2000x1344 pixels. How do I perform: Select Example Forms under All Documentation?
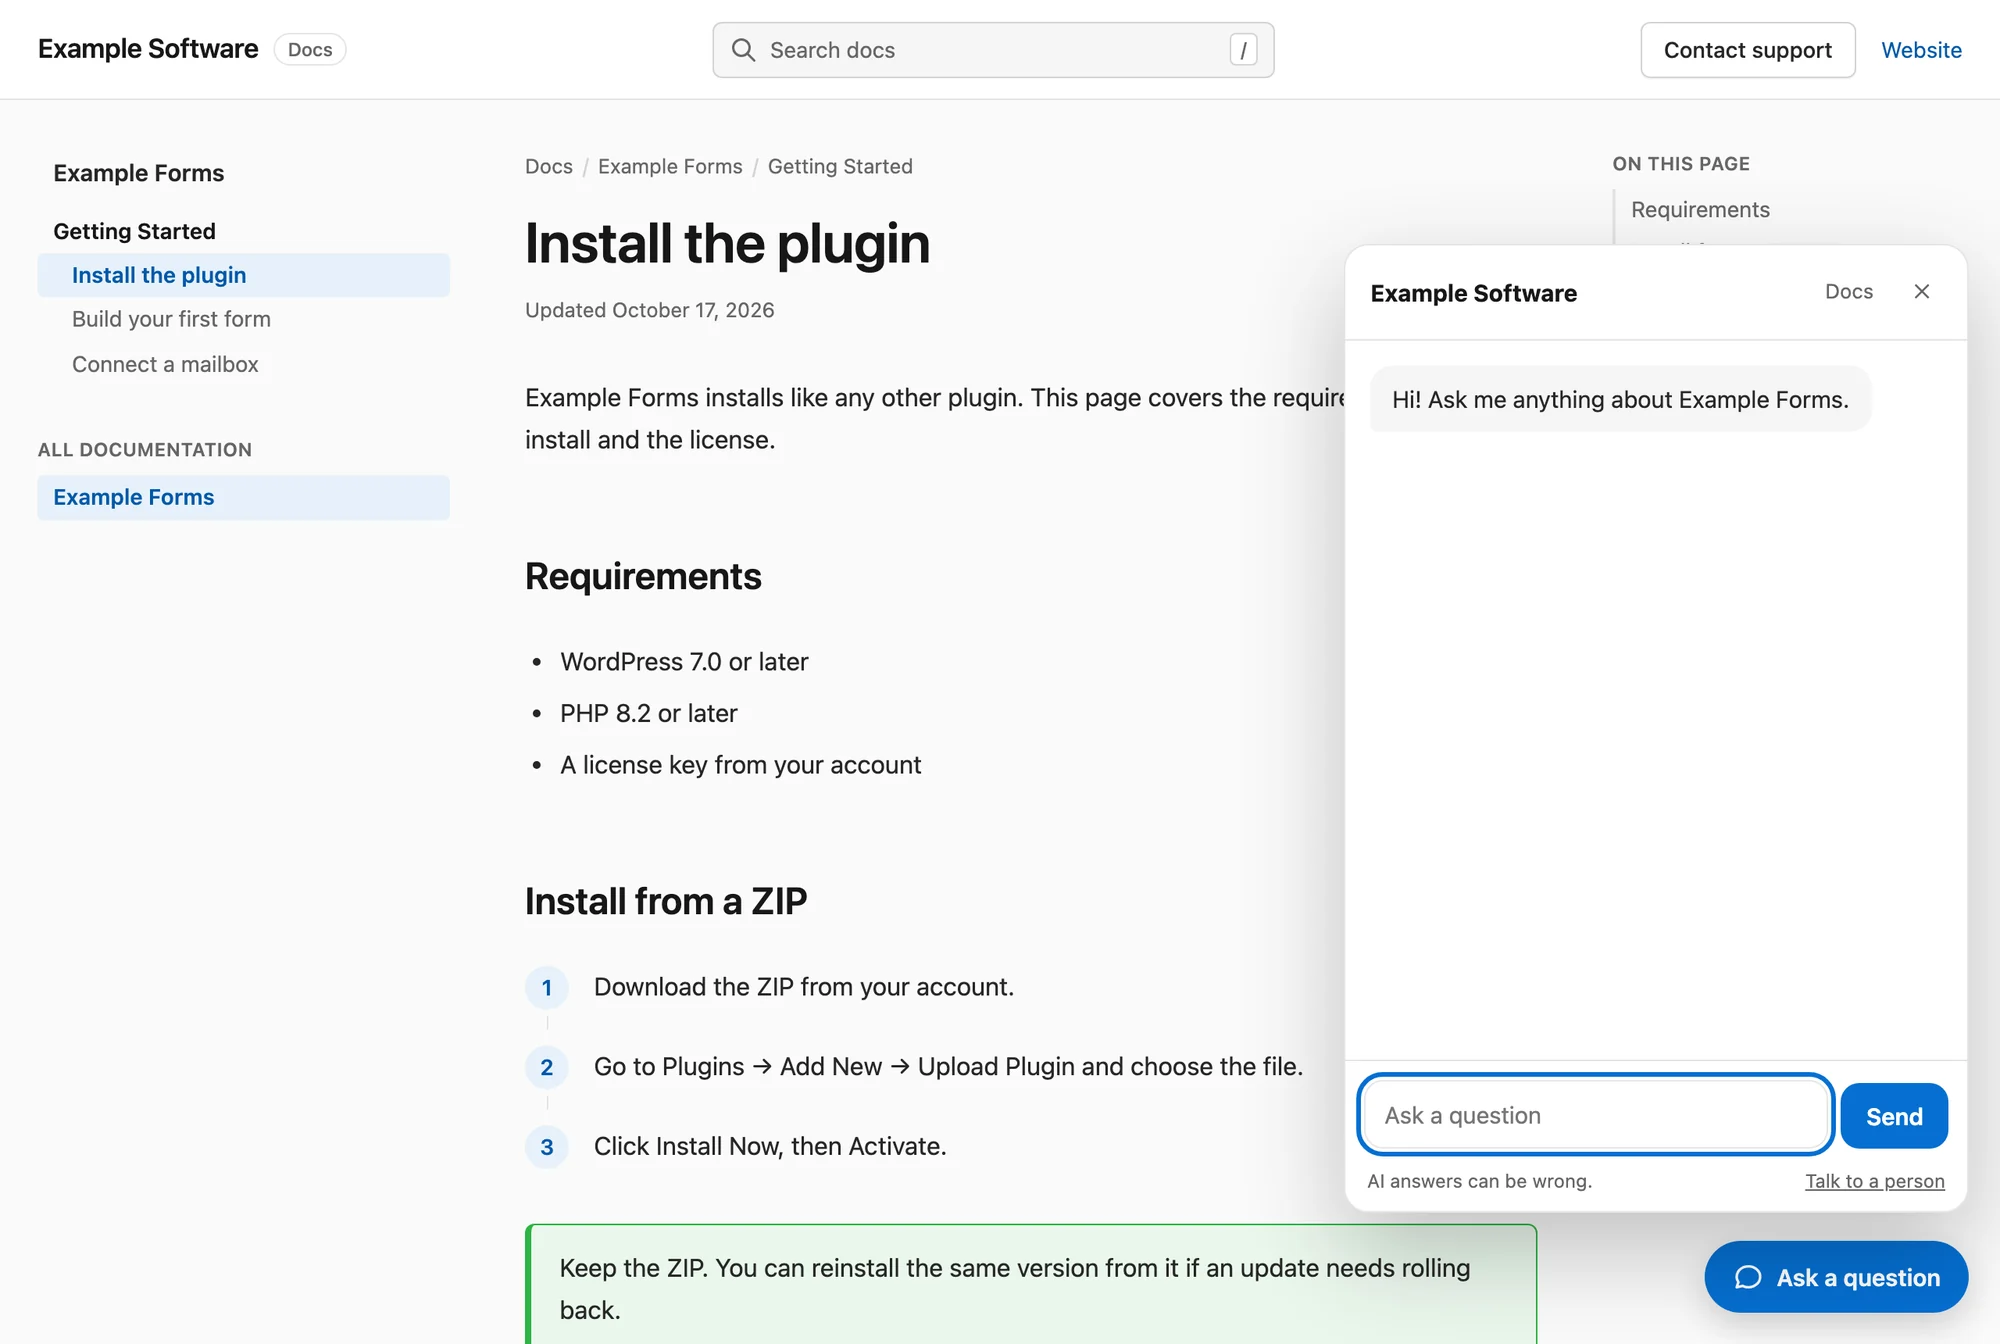(244, 497)
